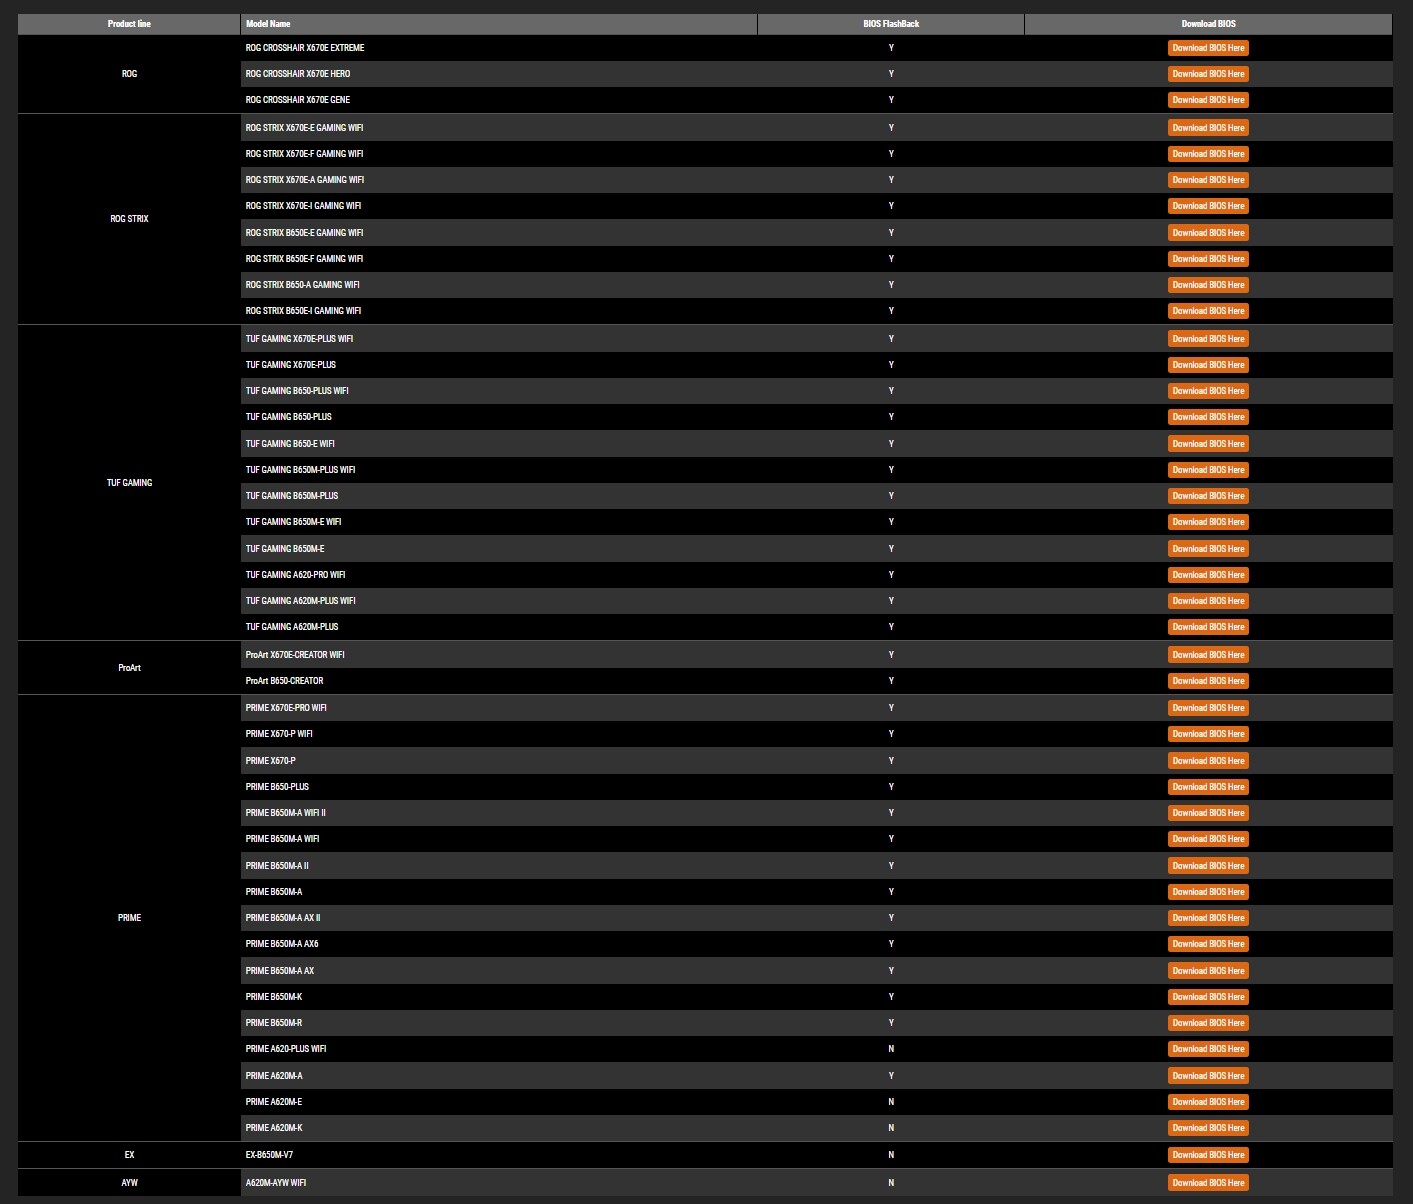The width and height of the screenshot is (1413, 1204).
Task: Select the ROG STRIX product line cell
Action: (x=129, y=219)
